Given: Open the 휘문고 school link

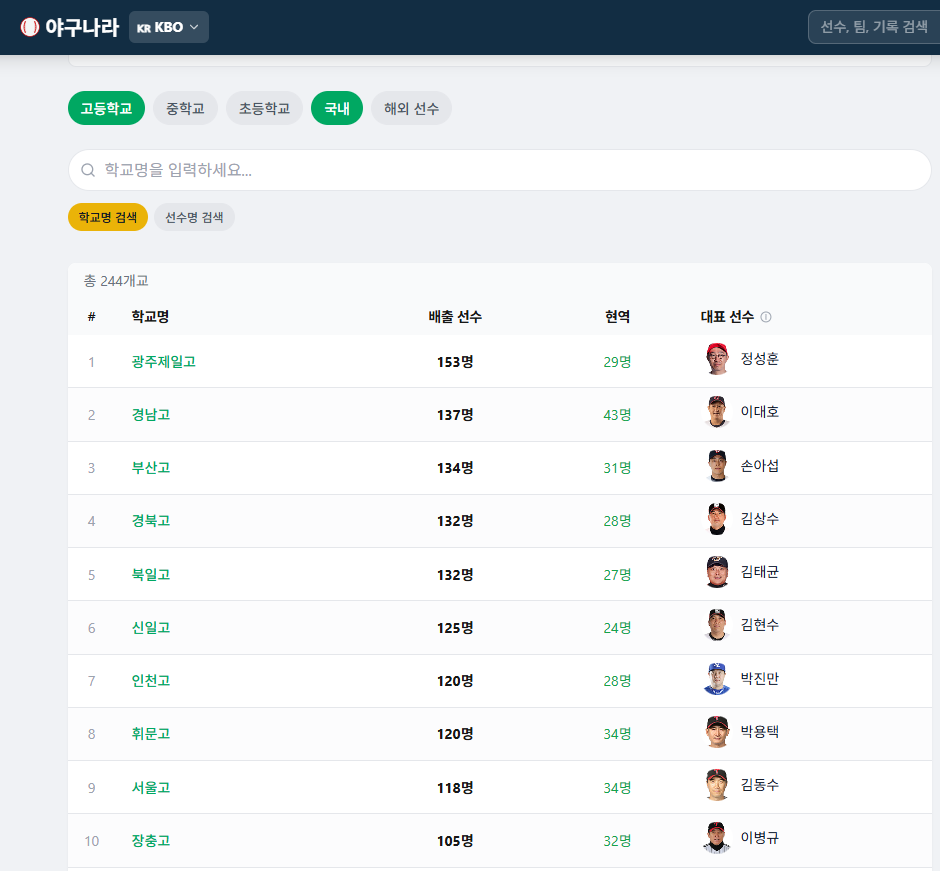Looking at the screenshot, I should 151,734.
